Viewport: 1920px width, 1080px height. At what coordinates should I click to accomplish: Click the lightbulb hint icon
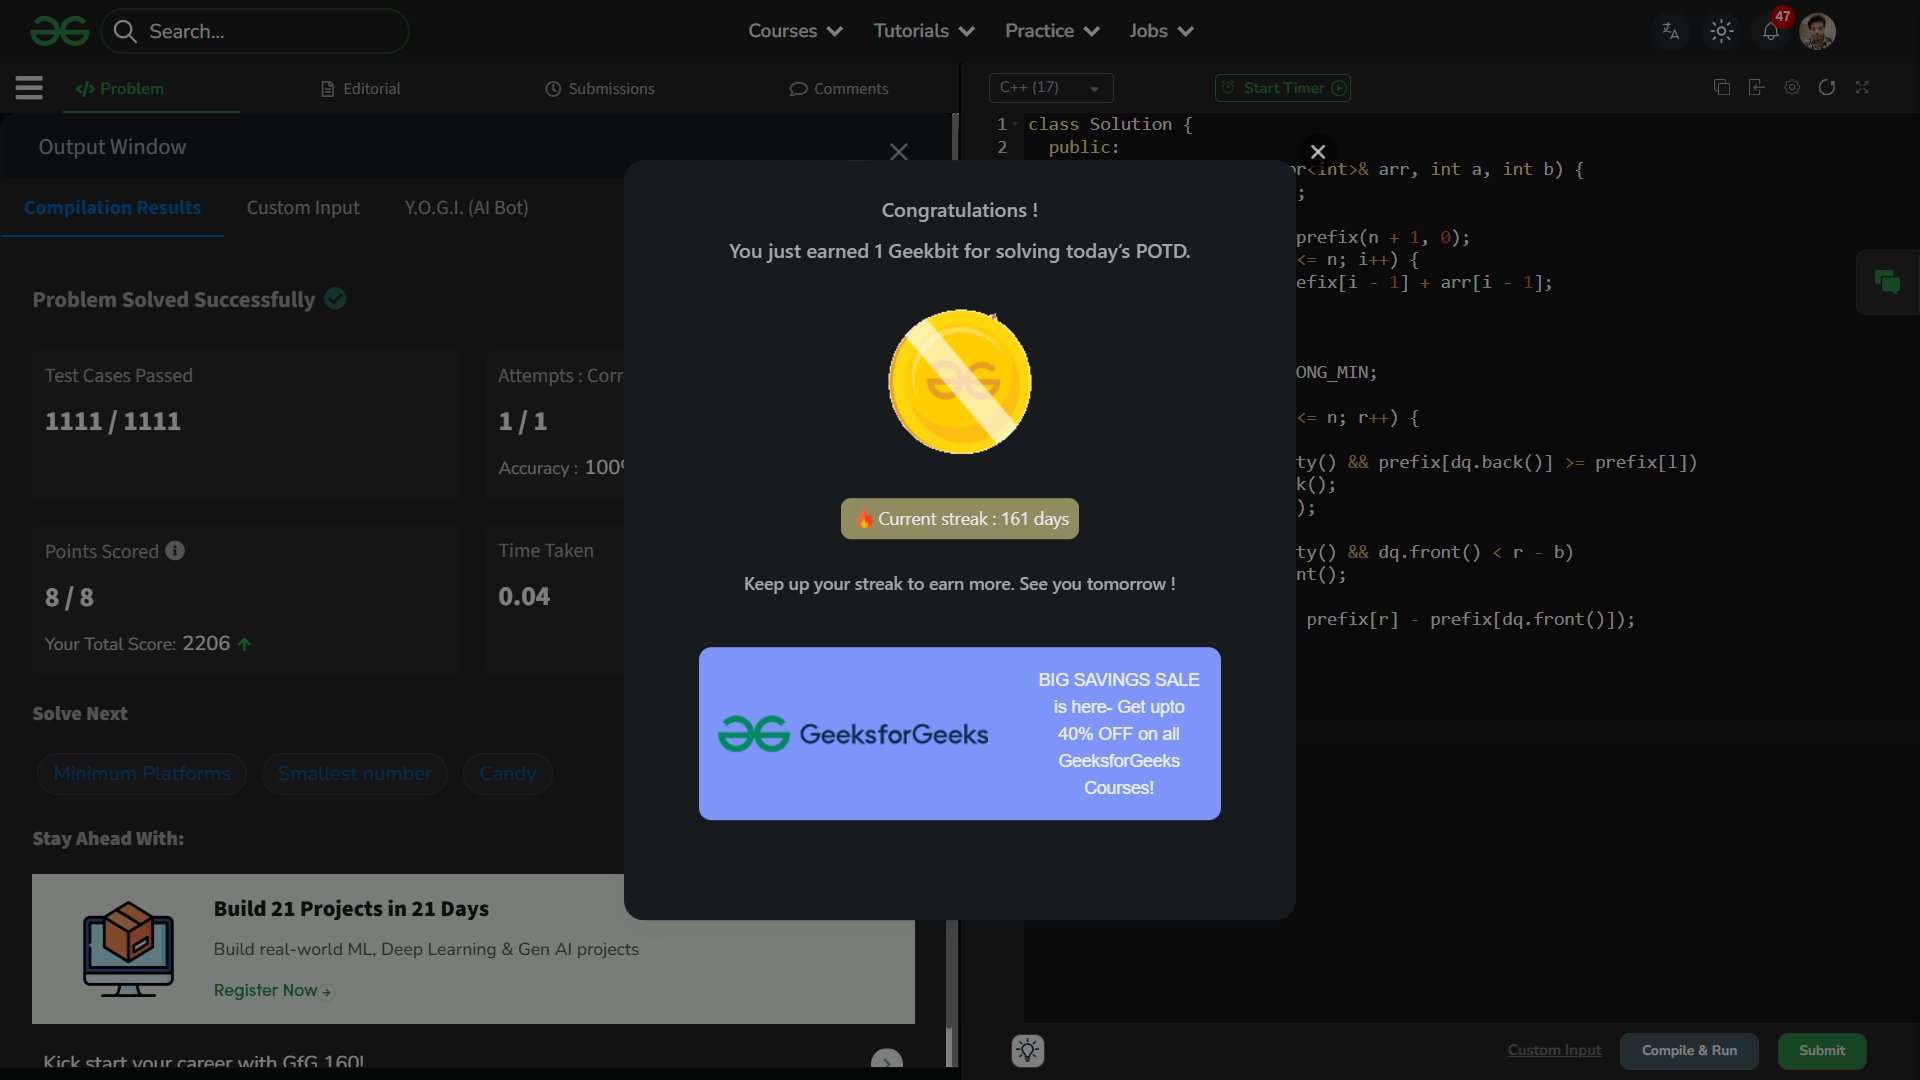point(1027,1050)
